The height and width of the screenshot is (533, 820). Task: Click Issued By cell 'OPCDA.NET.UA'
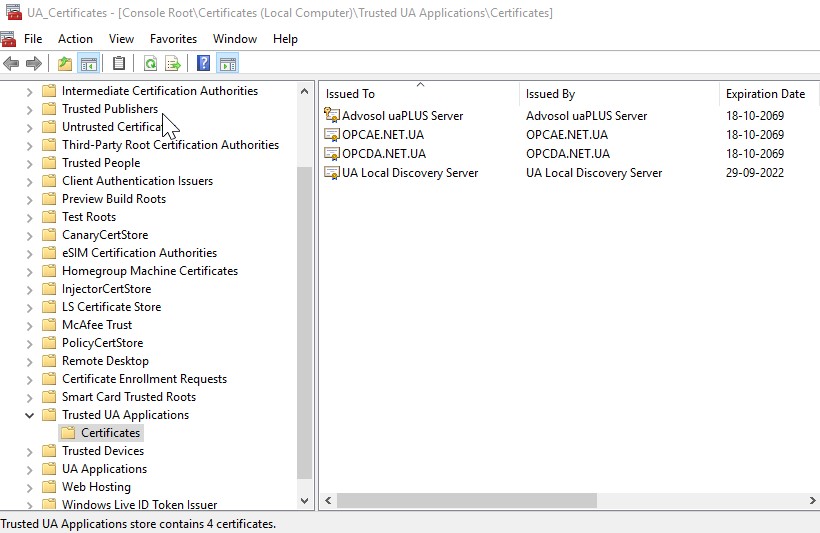click(568, 154)
